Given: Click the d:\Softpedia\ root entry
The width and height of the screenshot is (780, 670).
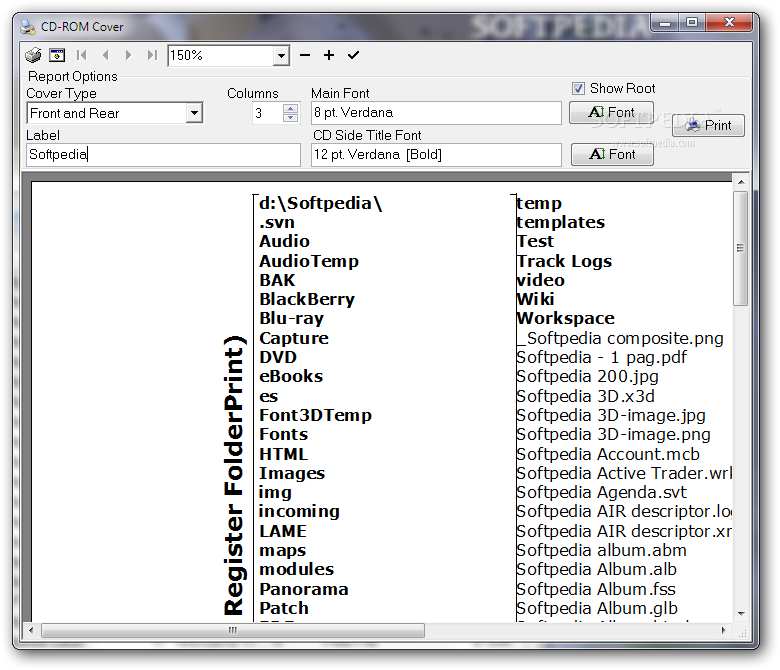Looking at the screenshot, I should point(320,203).
